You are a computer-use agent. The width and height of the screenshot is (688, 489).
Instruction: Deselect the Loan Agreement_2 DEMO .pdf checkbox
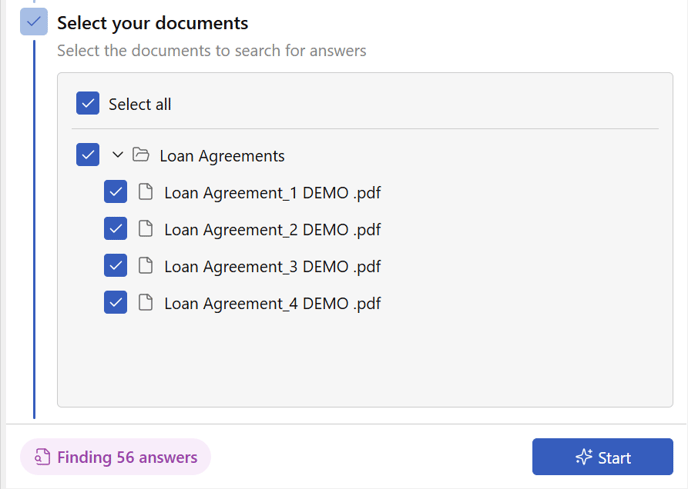coord(115,228)
